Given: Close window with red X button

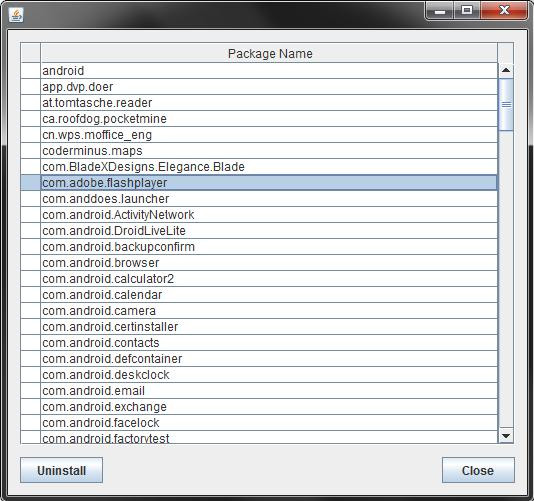Looking at the screenshot, I should tap(504, 11).
